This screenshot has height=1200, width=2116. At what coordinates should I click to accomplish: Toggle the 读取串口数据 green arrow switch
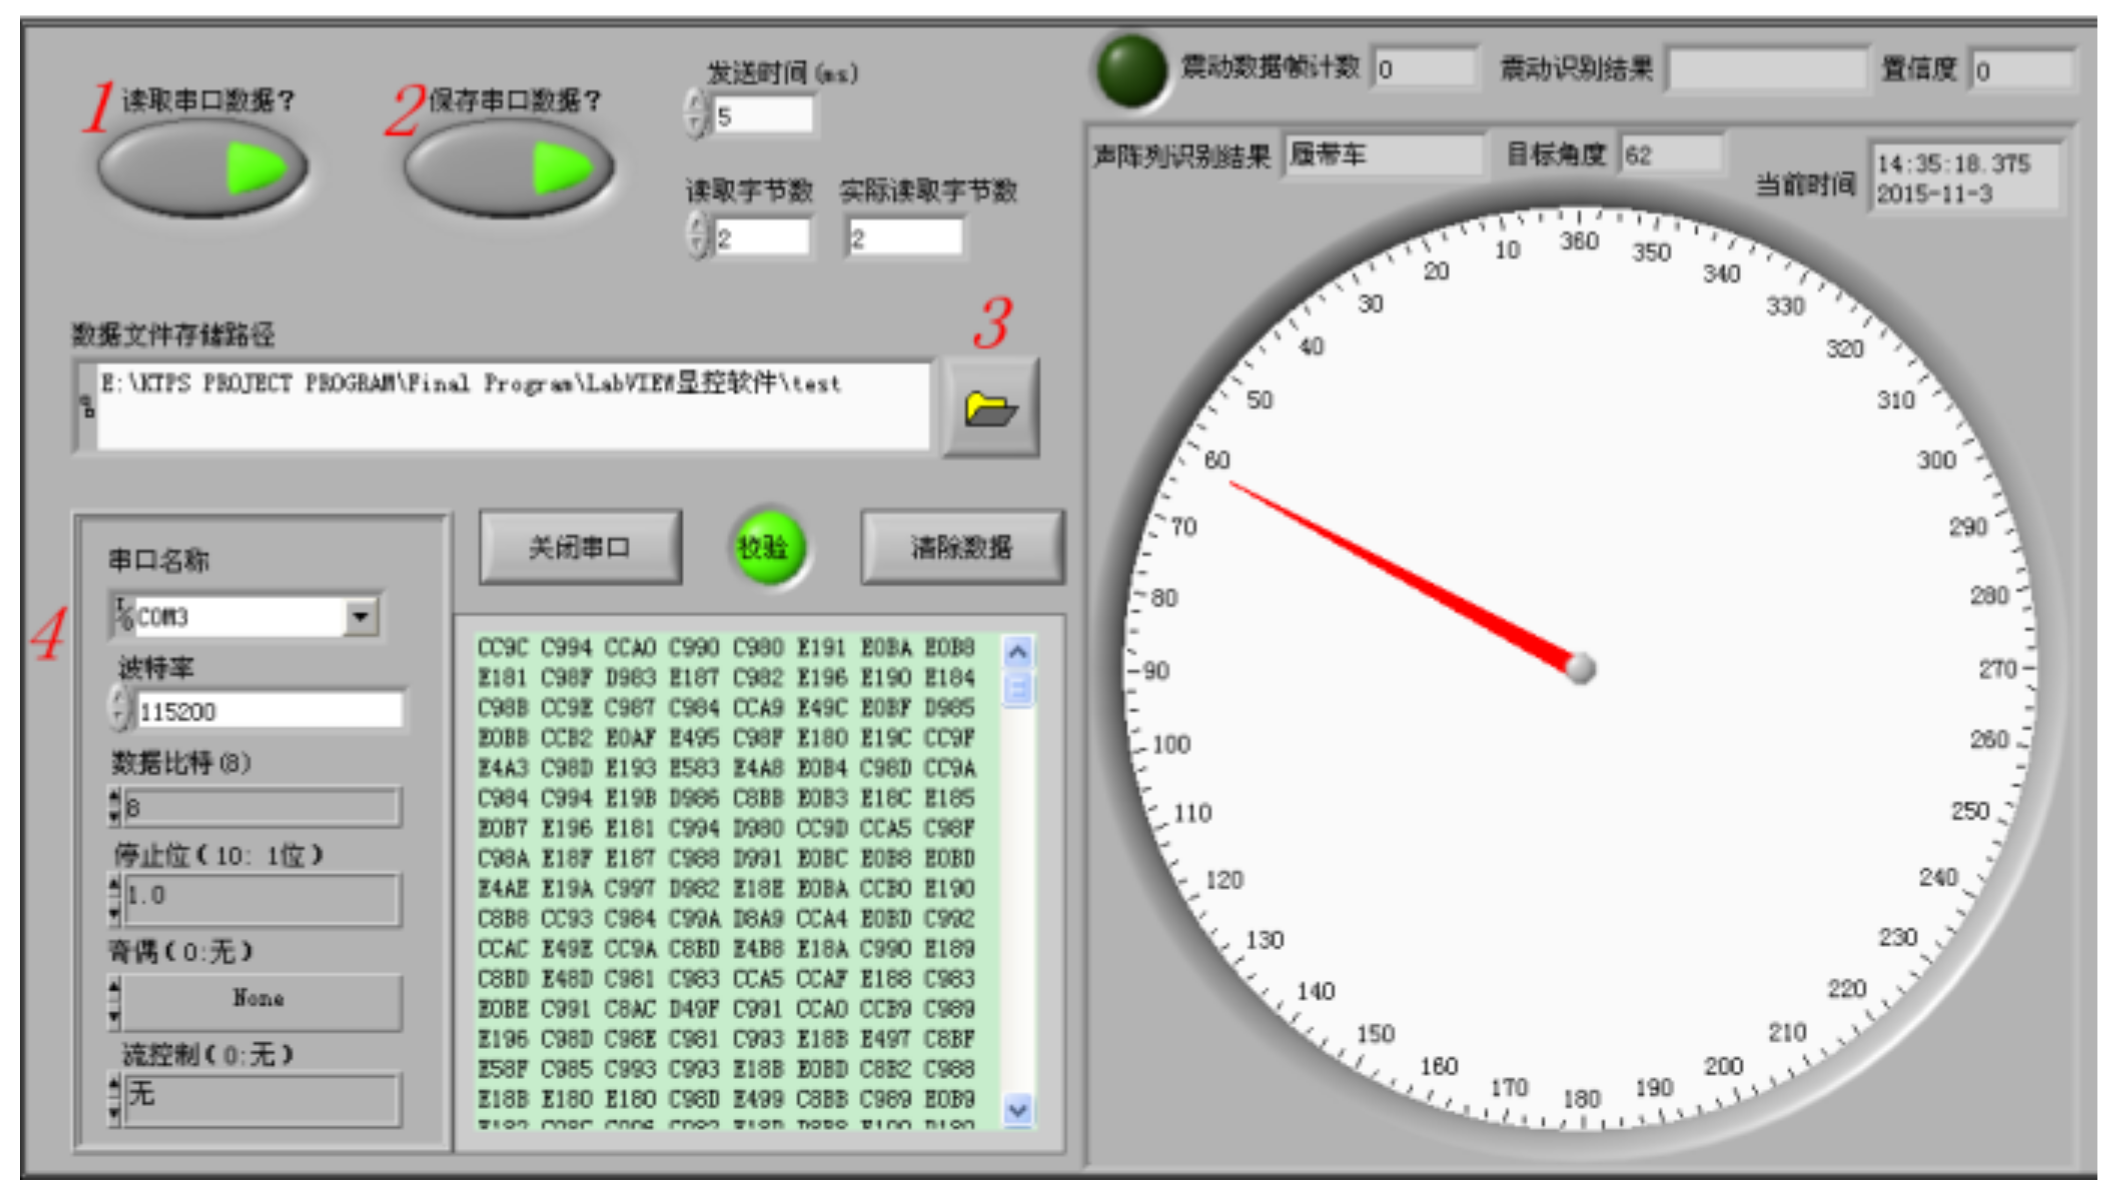click(203, 168)
